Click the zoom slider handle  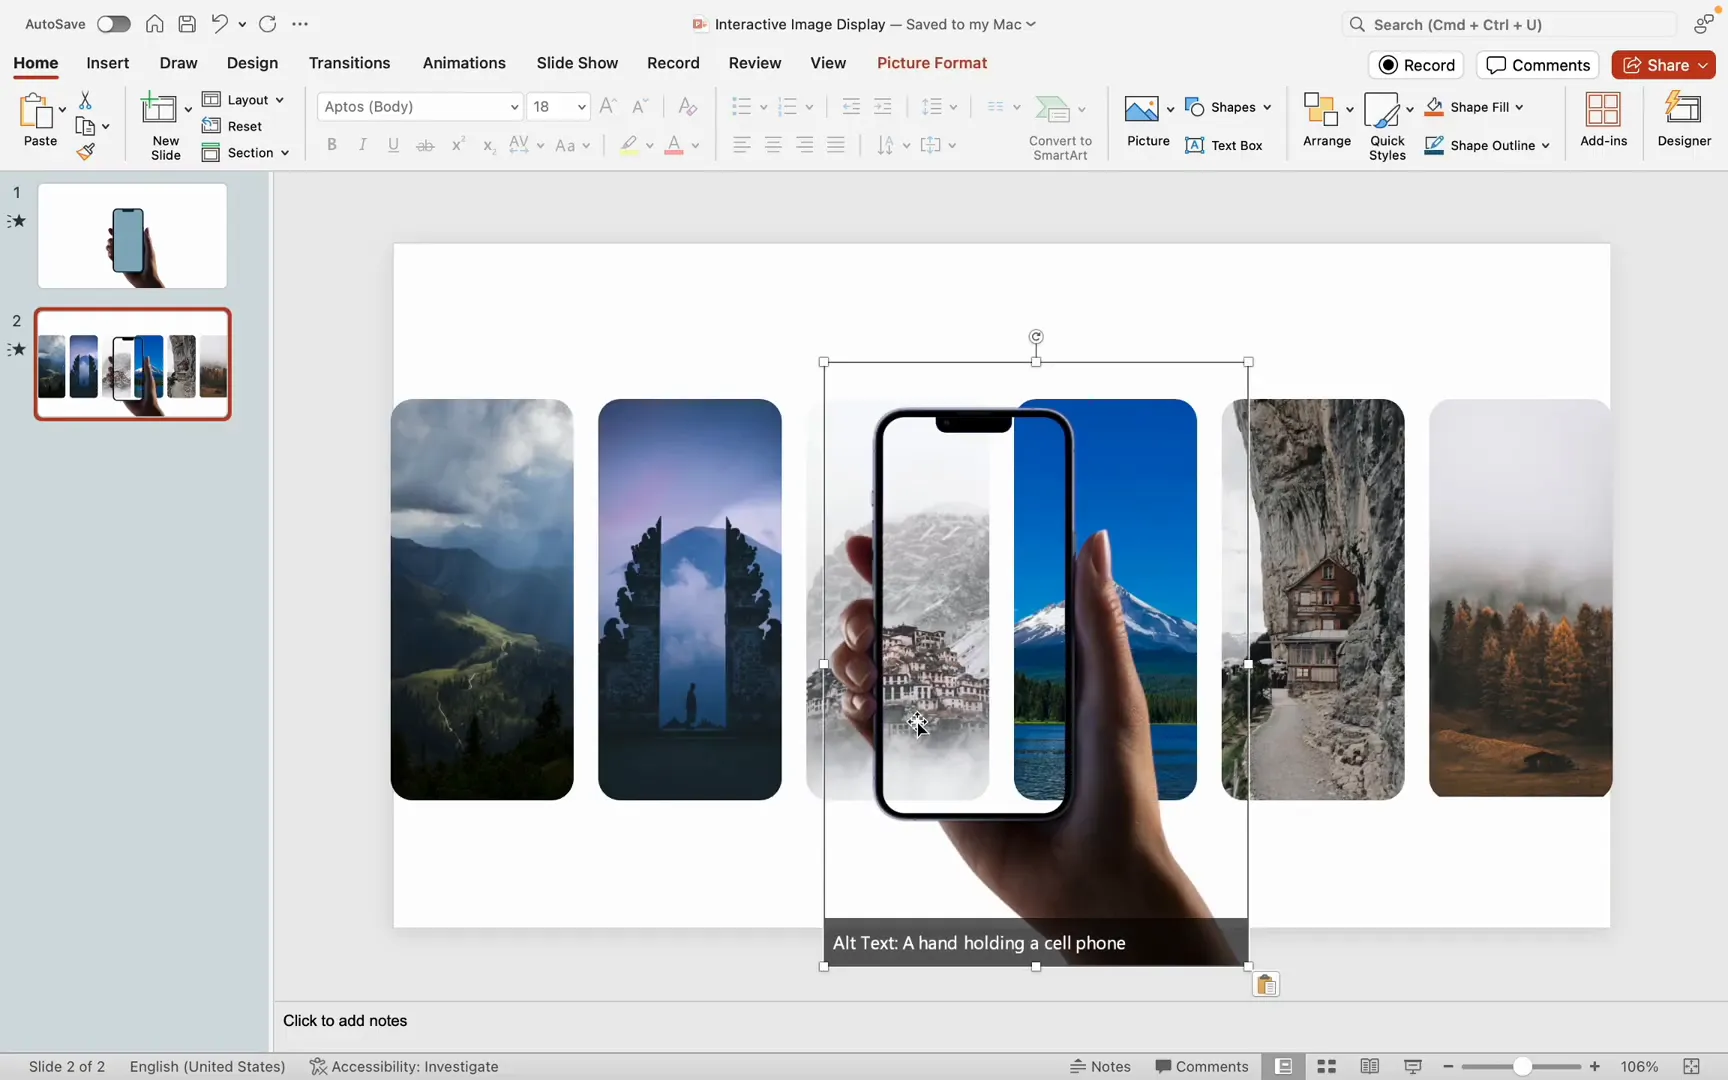point(1522,1067)
